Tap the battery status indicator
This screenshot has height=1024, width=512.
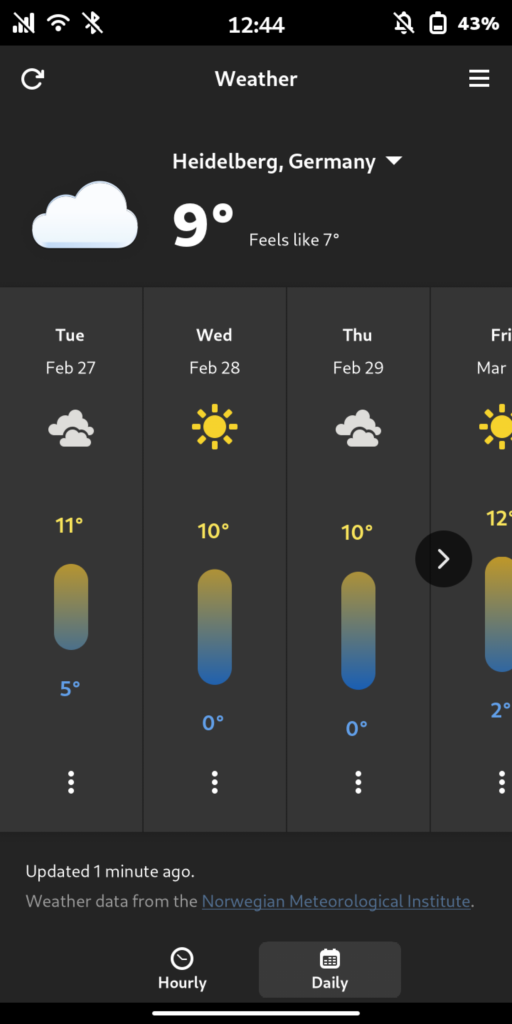coord(437,24)
